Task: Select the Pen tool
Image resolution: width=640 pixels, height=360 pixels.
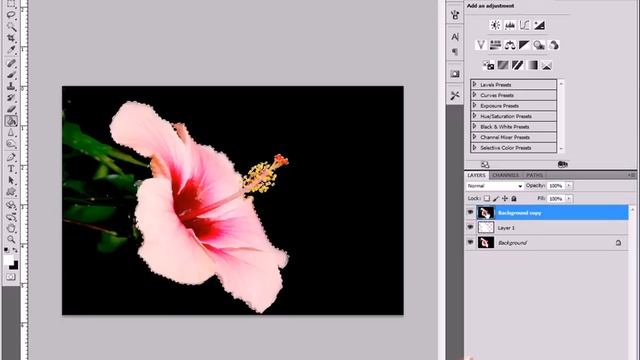Action: 11,158
